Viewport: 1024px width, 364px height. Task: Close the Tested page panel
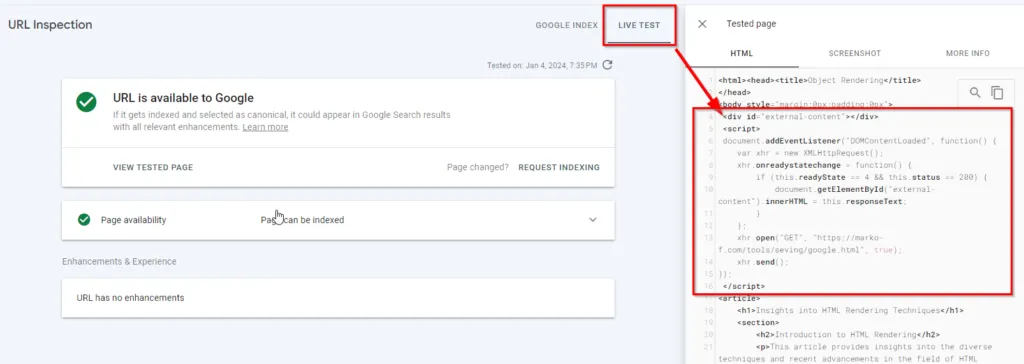(x=702, y=24)
